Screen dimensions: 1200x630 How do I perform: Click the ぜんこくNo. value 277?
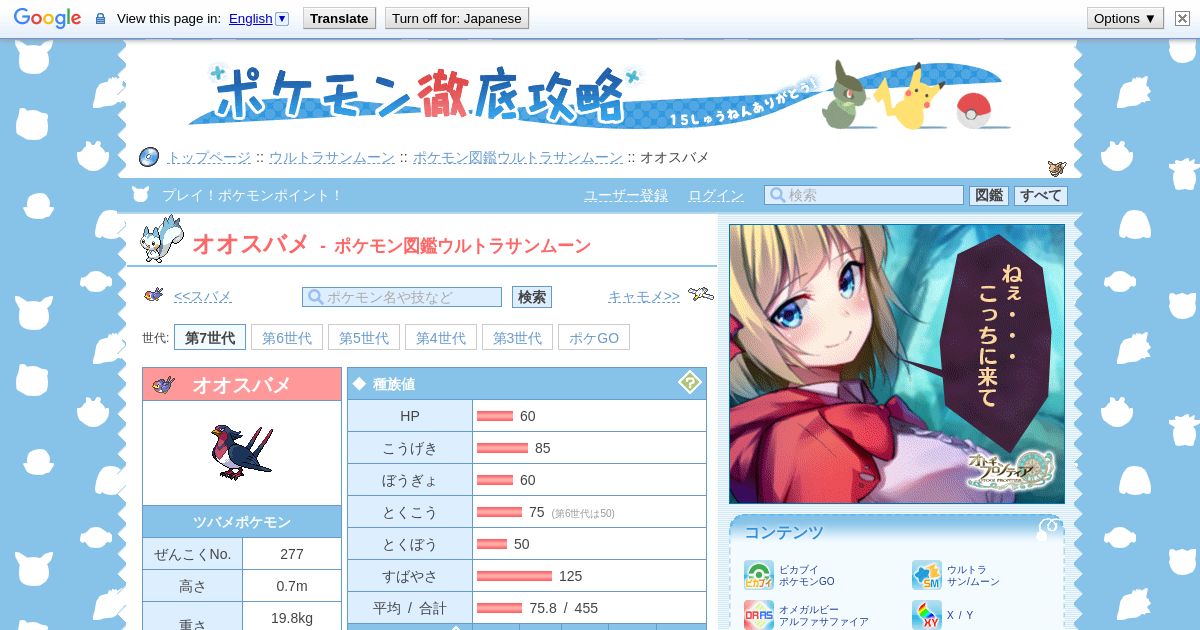[292, 554]
